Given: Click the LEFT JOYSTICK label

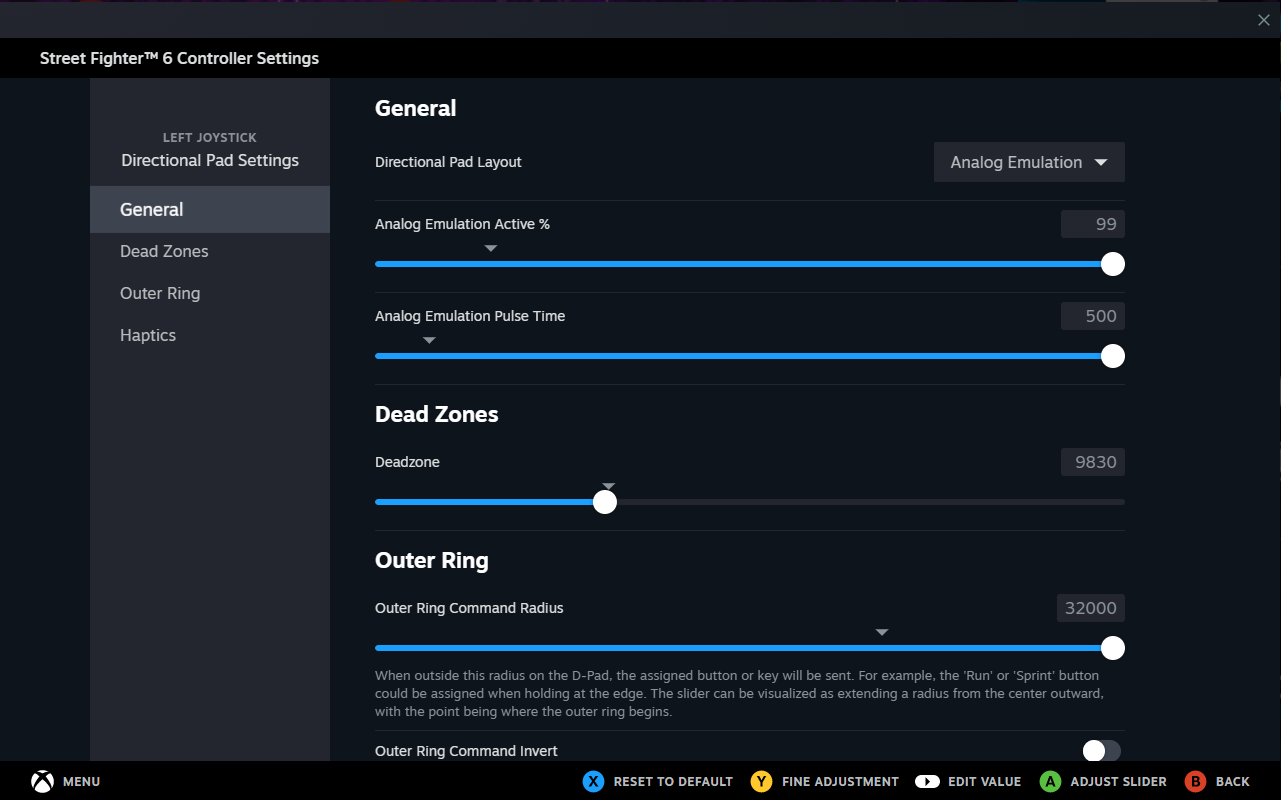Looking at the screenshot, I should tap(210, 137).
